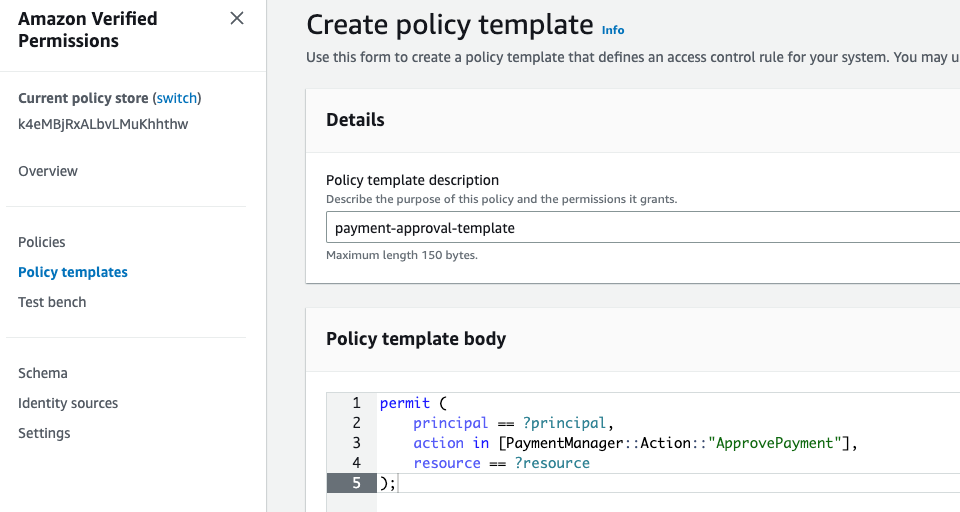Click the policy store ID text

[x=103, y=124]
